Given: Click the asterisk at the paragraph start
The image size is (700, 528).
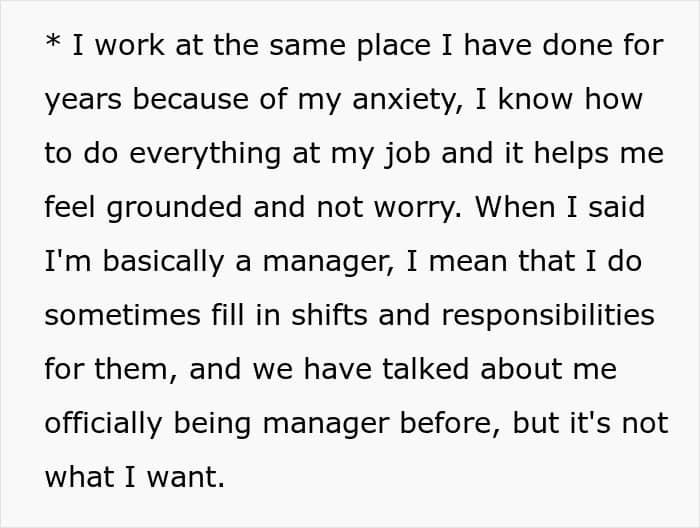Looking at the screenshot, I should pos(52,46).
